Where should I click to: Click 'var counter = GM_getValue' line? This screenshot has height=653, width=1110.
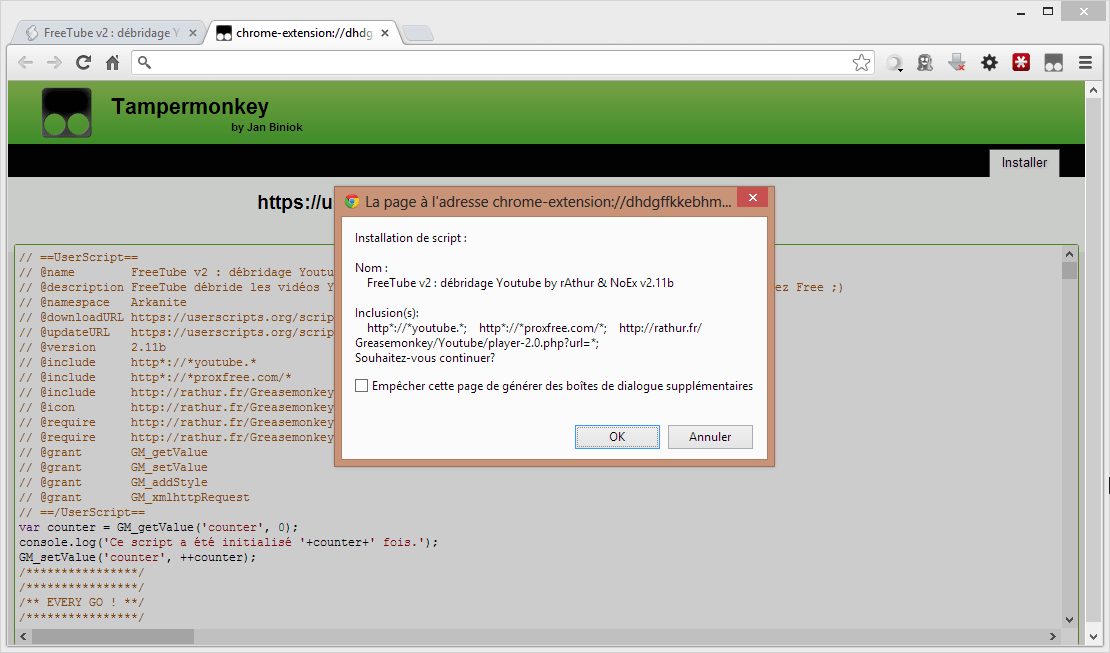pyautogui.click(x=159, y=528)
